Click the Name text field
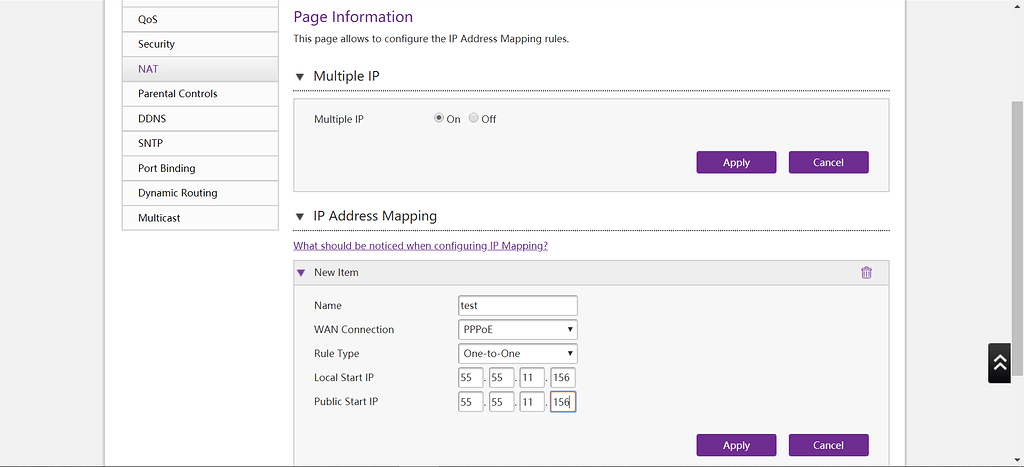The width and height of the screenshot is (1024, 467). pos(517,306)
